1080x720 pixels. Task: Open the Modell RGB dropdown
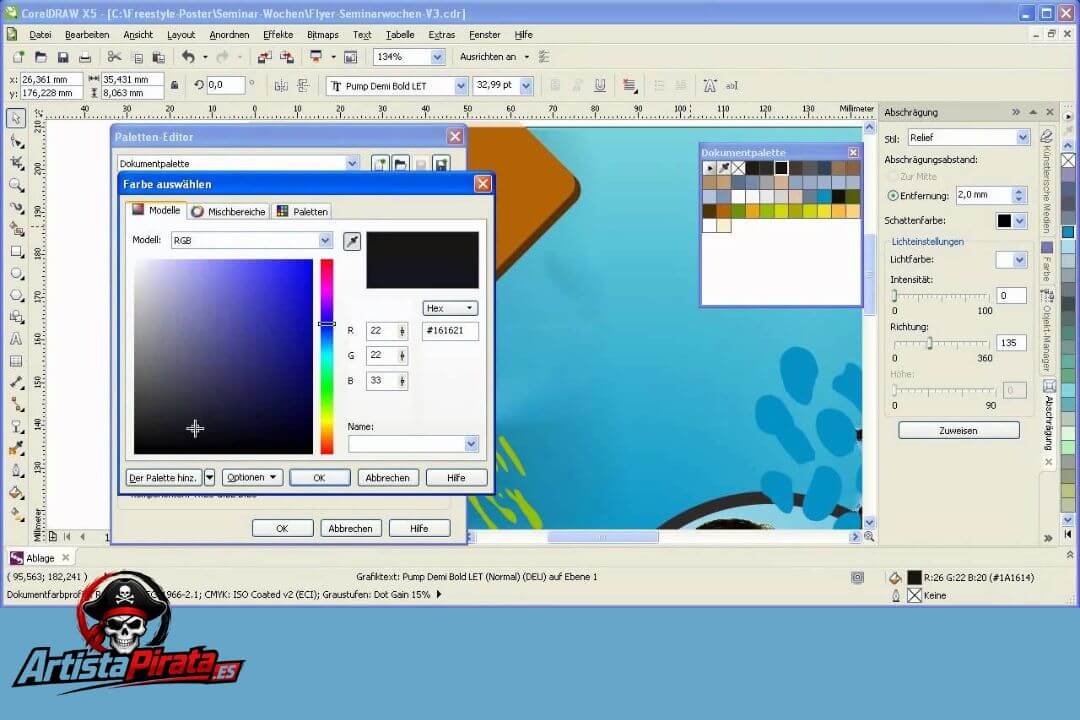pos(325,240)
